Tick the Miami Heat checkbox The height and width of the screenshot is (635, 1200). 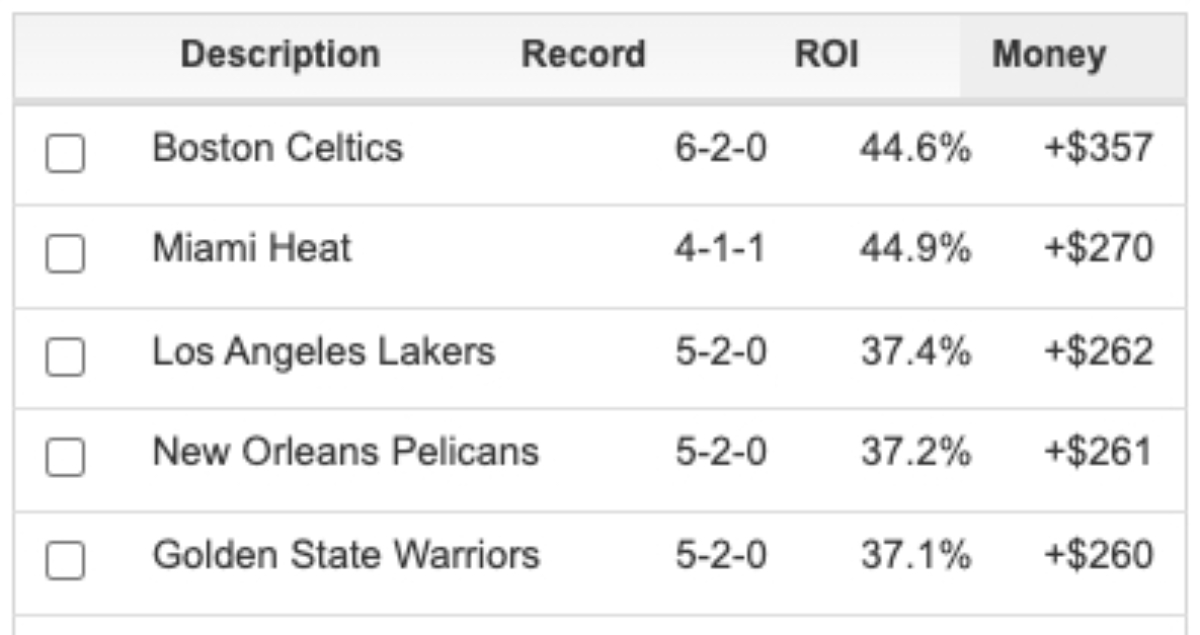coord(65,254)
